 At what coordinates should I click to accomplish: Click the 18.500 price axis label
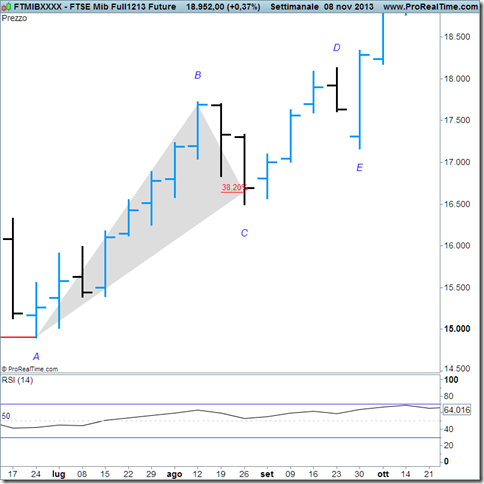pyautogui.click(x=457, y=37)
